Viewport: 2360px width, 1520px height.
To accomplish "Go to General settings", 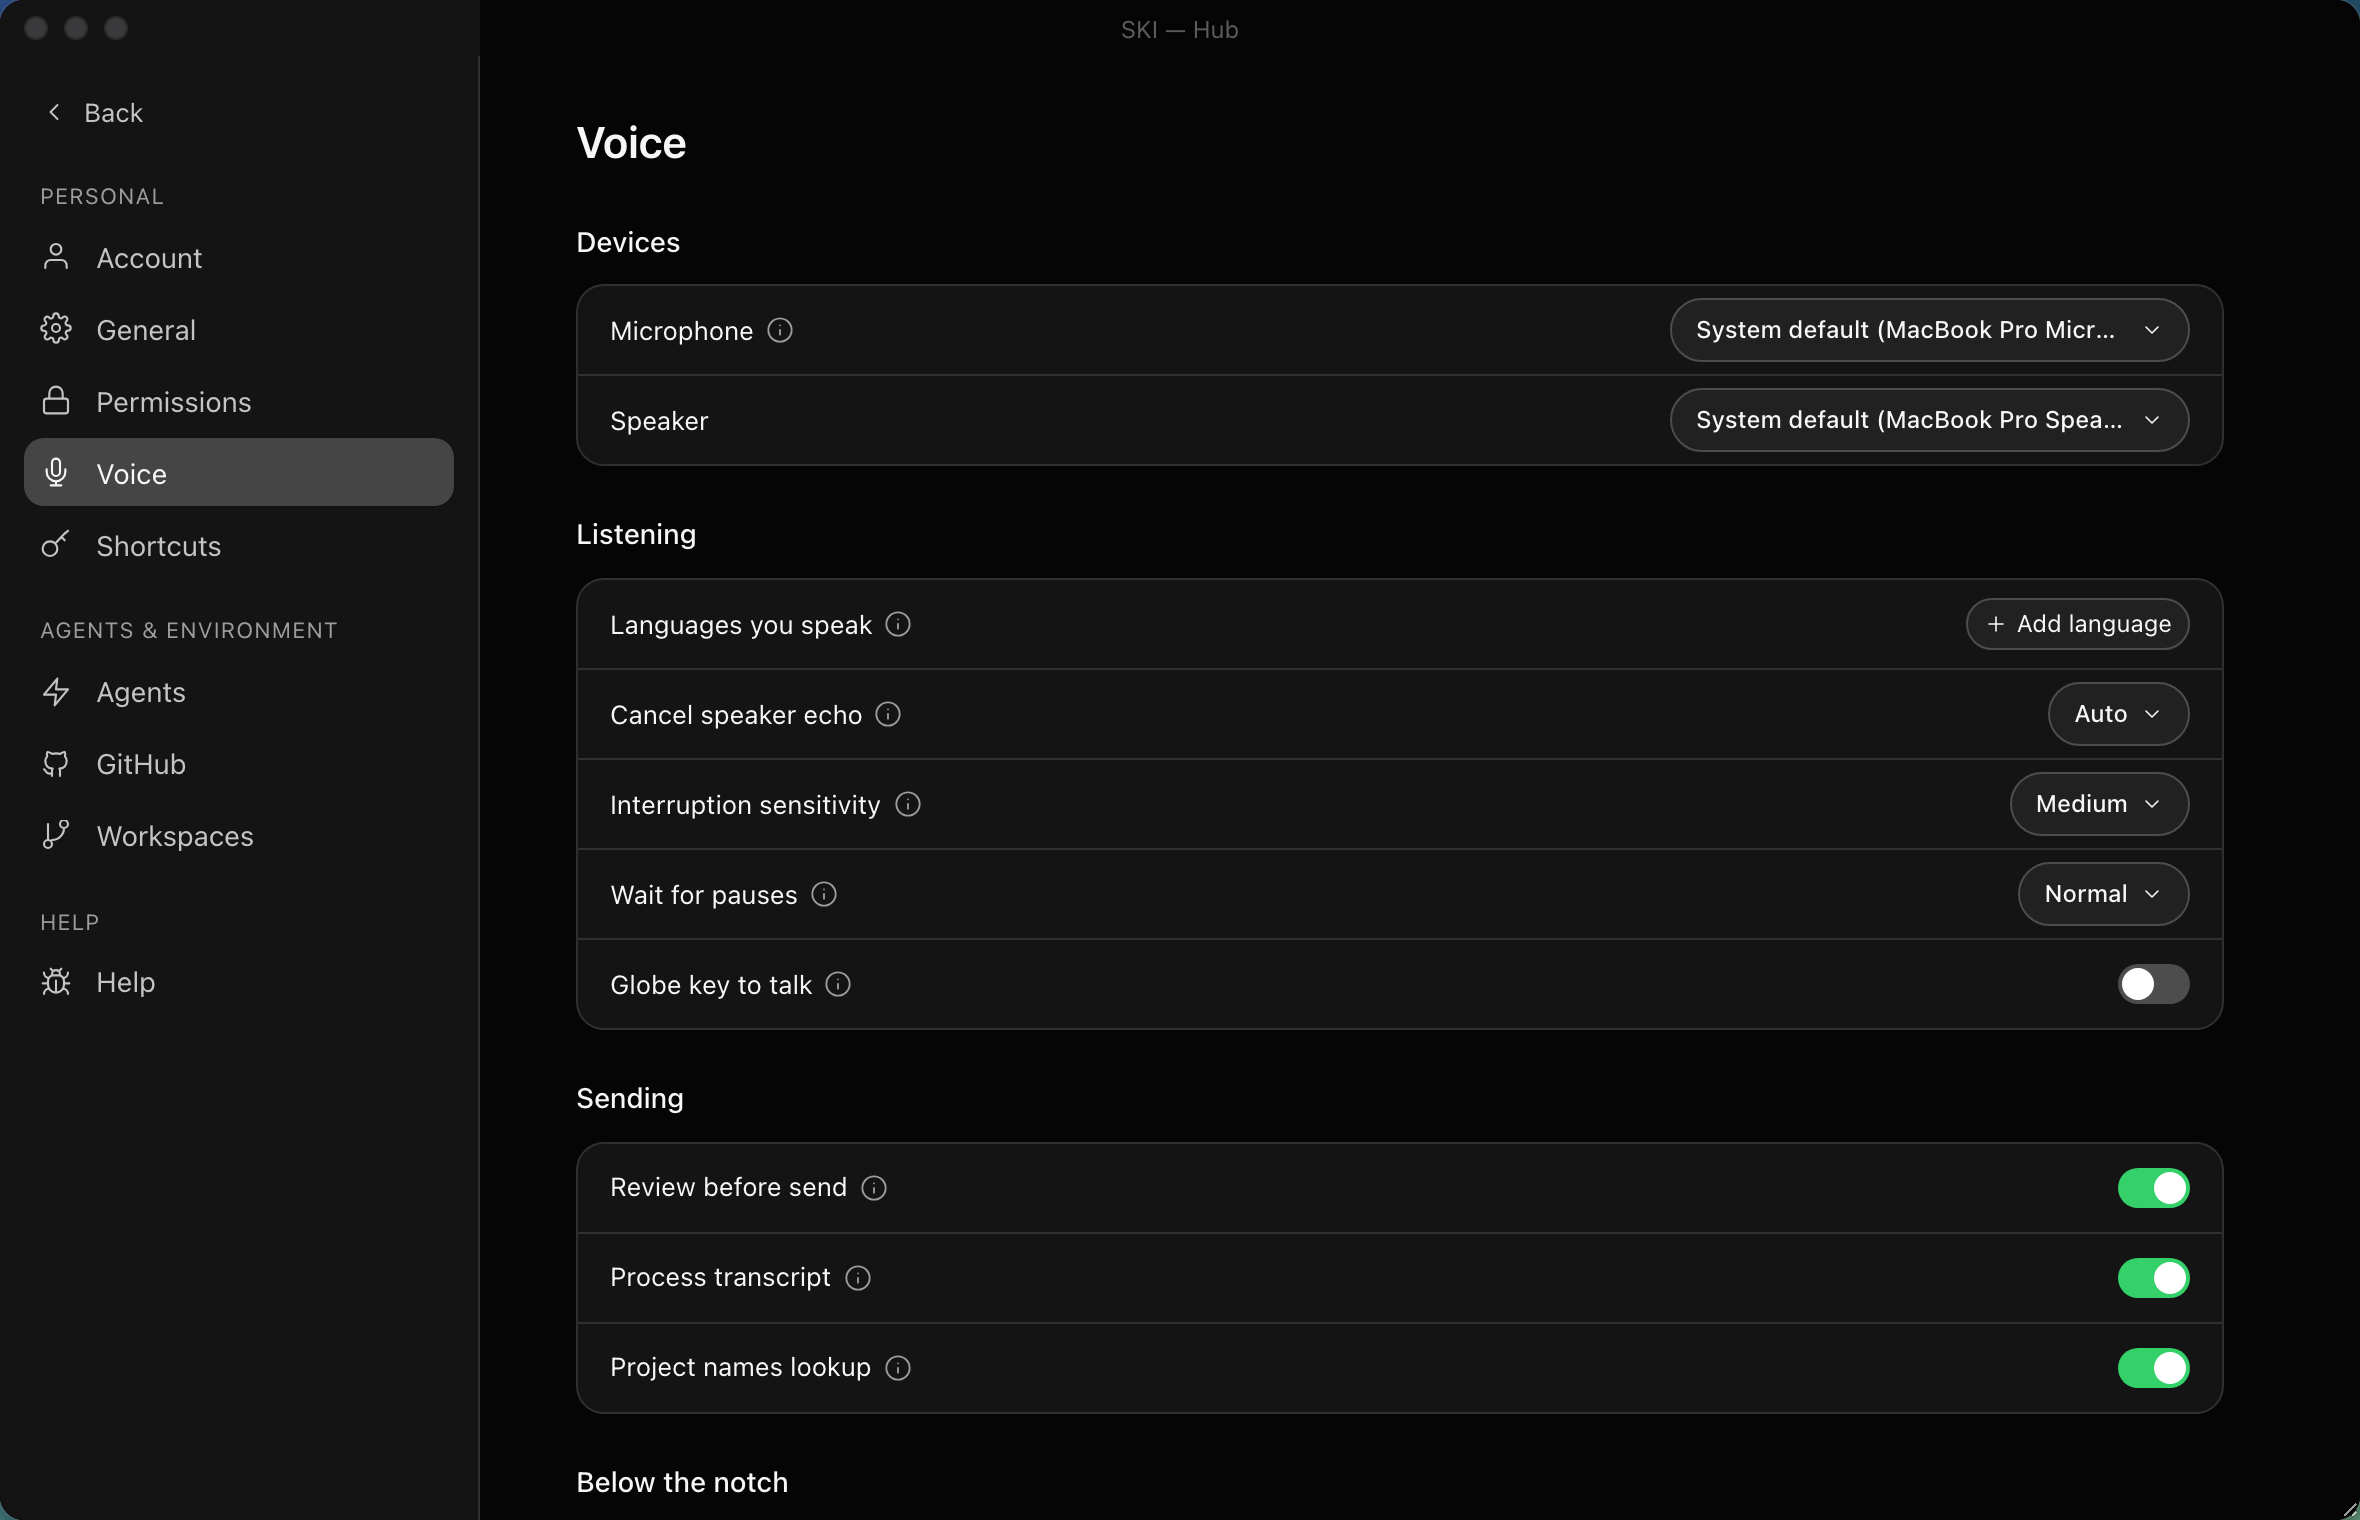I will 239,330.
